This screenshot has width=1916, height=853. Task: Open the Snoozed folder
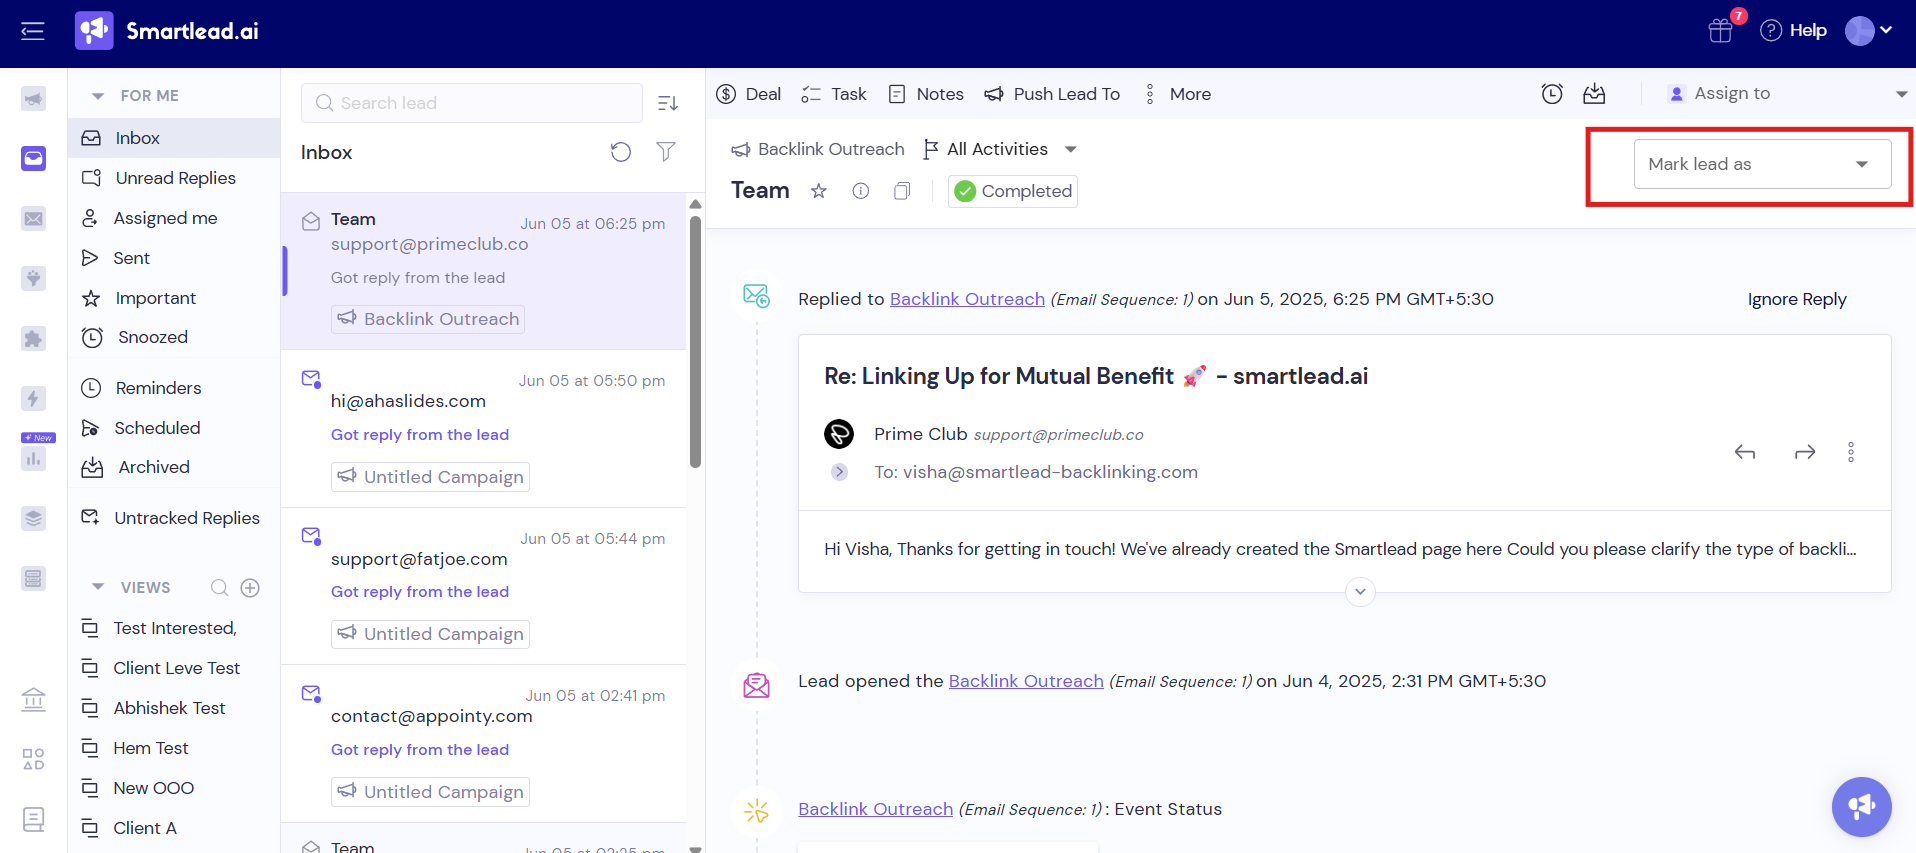click(x=174, y=337)
